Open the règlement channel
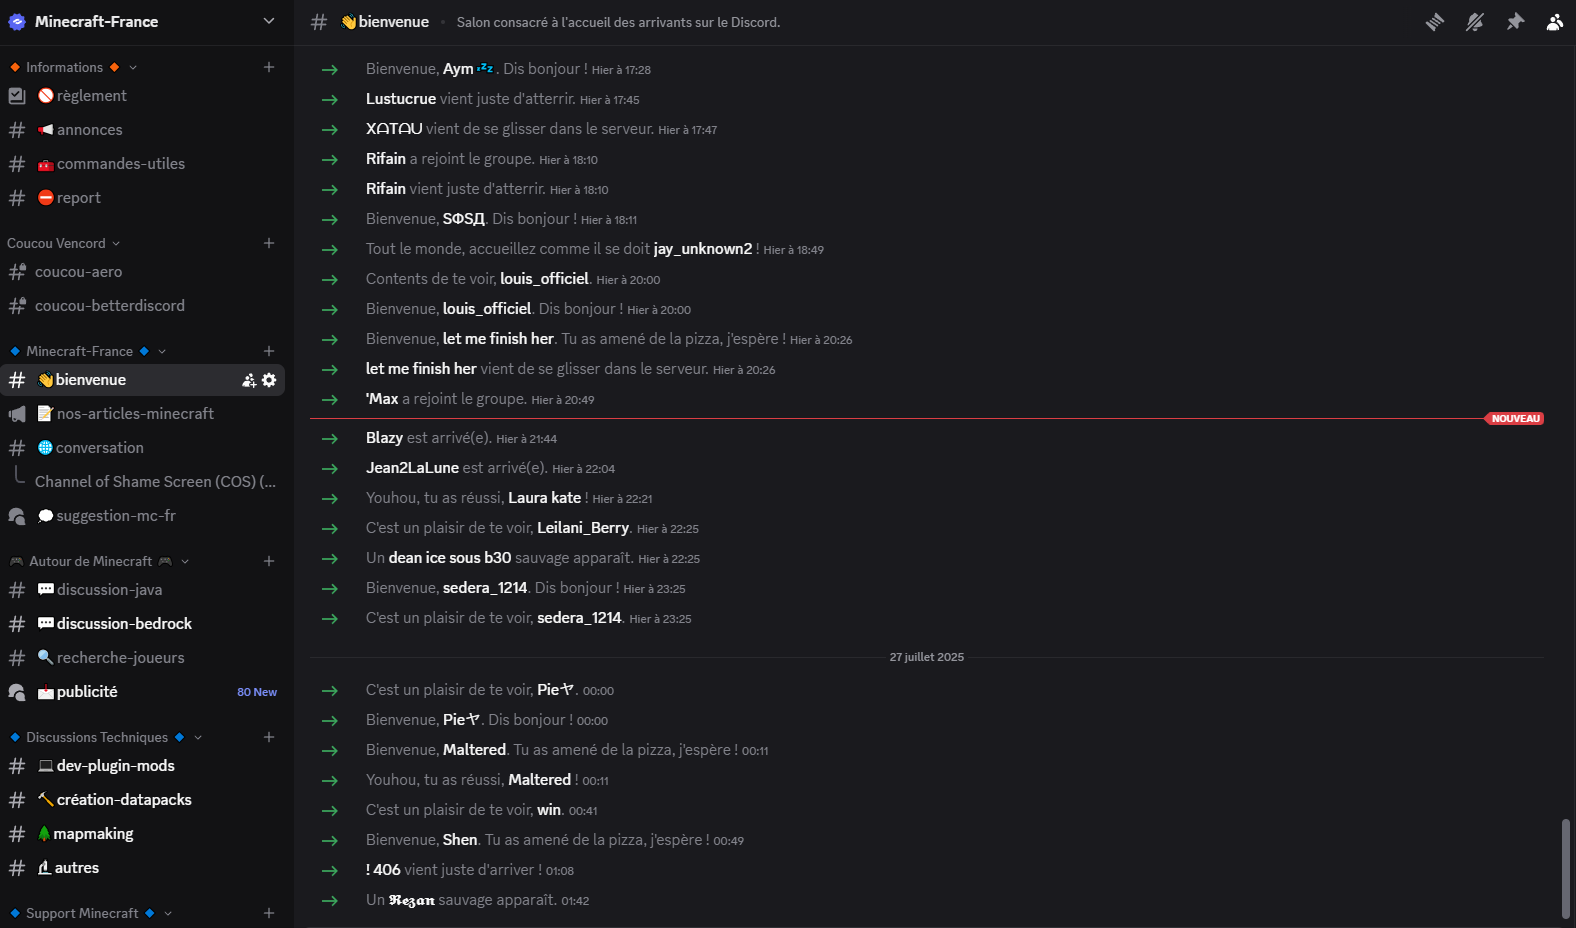The width and height of the screenshot is (1576, 928). point(145,96)
